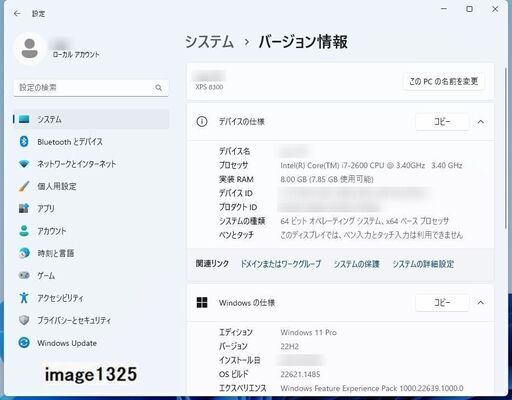Select システム in the sidebar
512x400 pixels.
point(91,119)
